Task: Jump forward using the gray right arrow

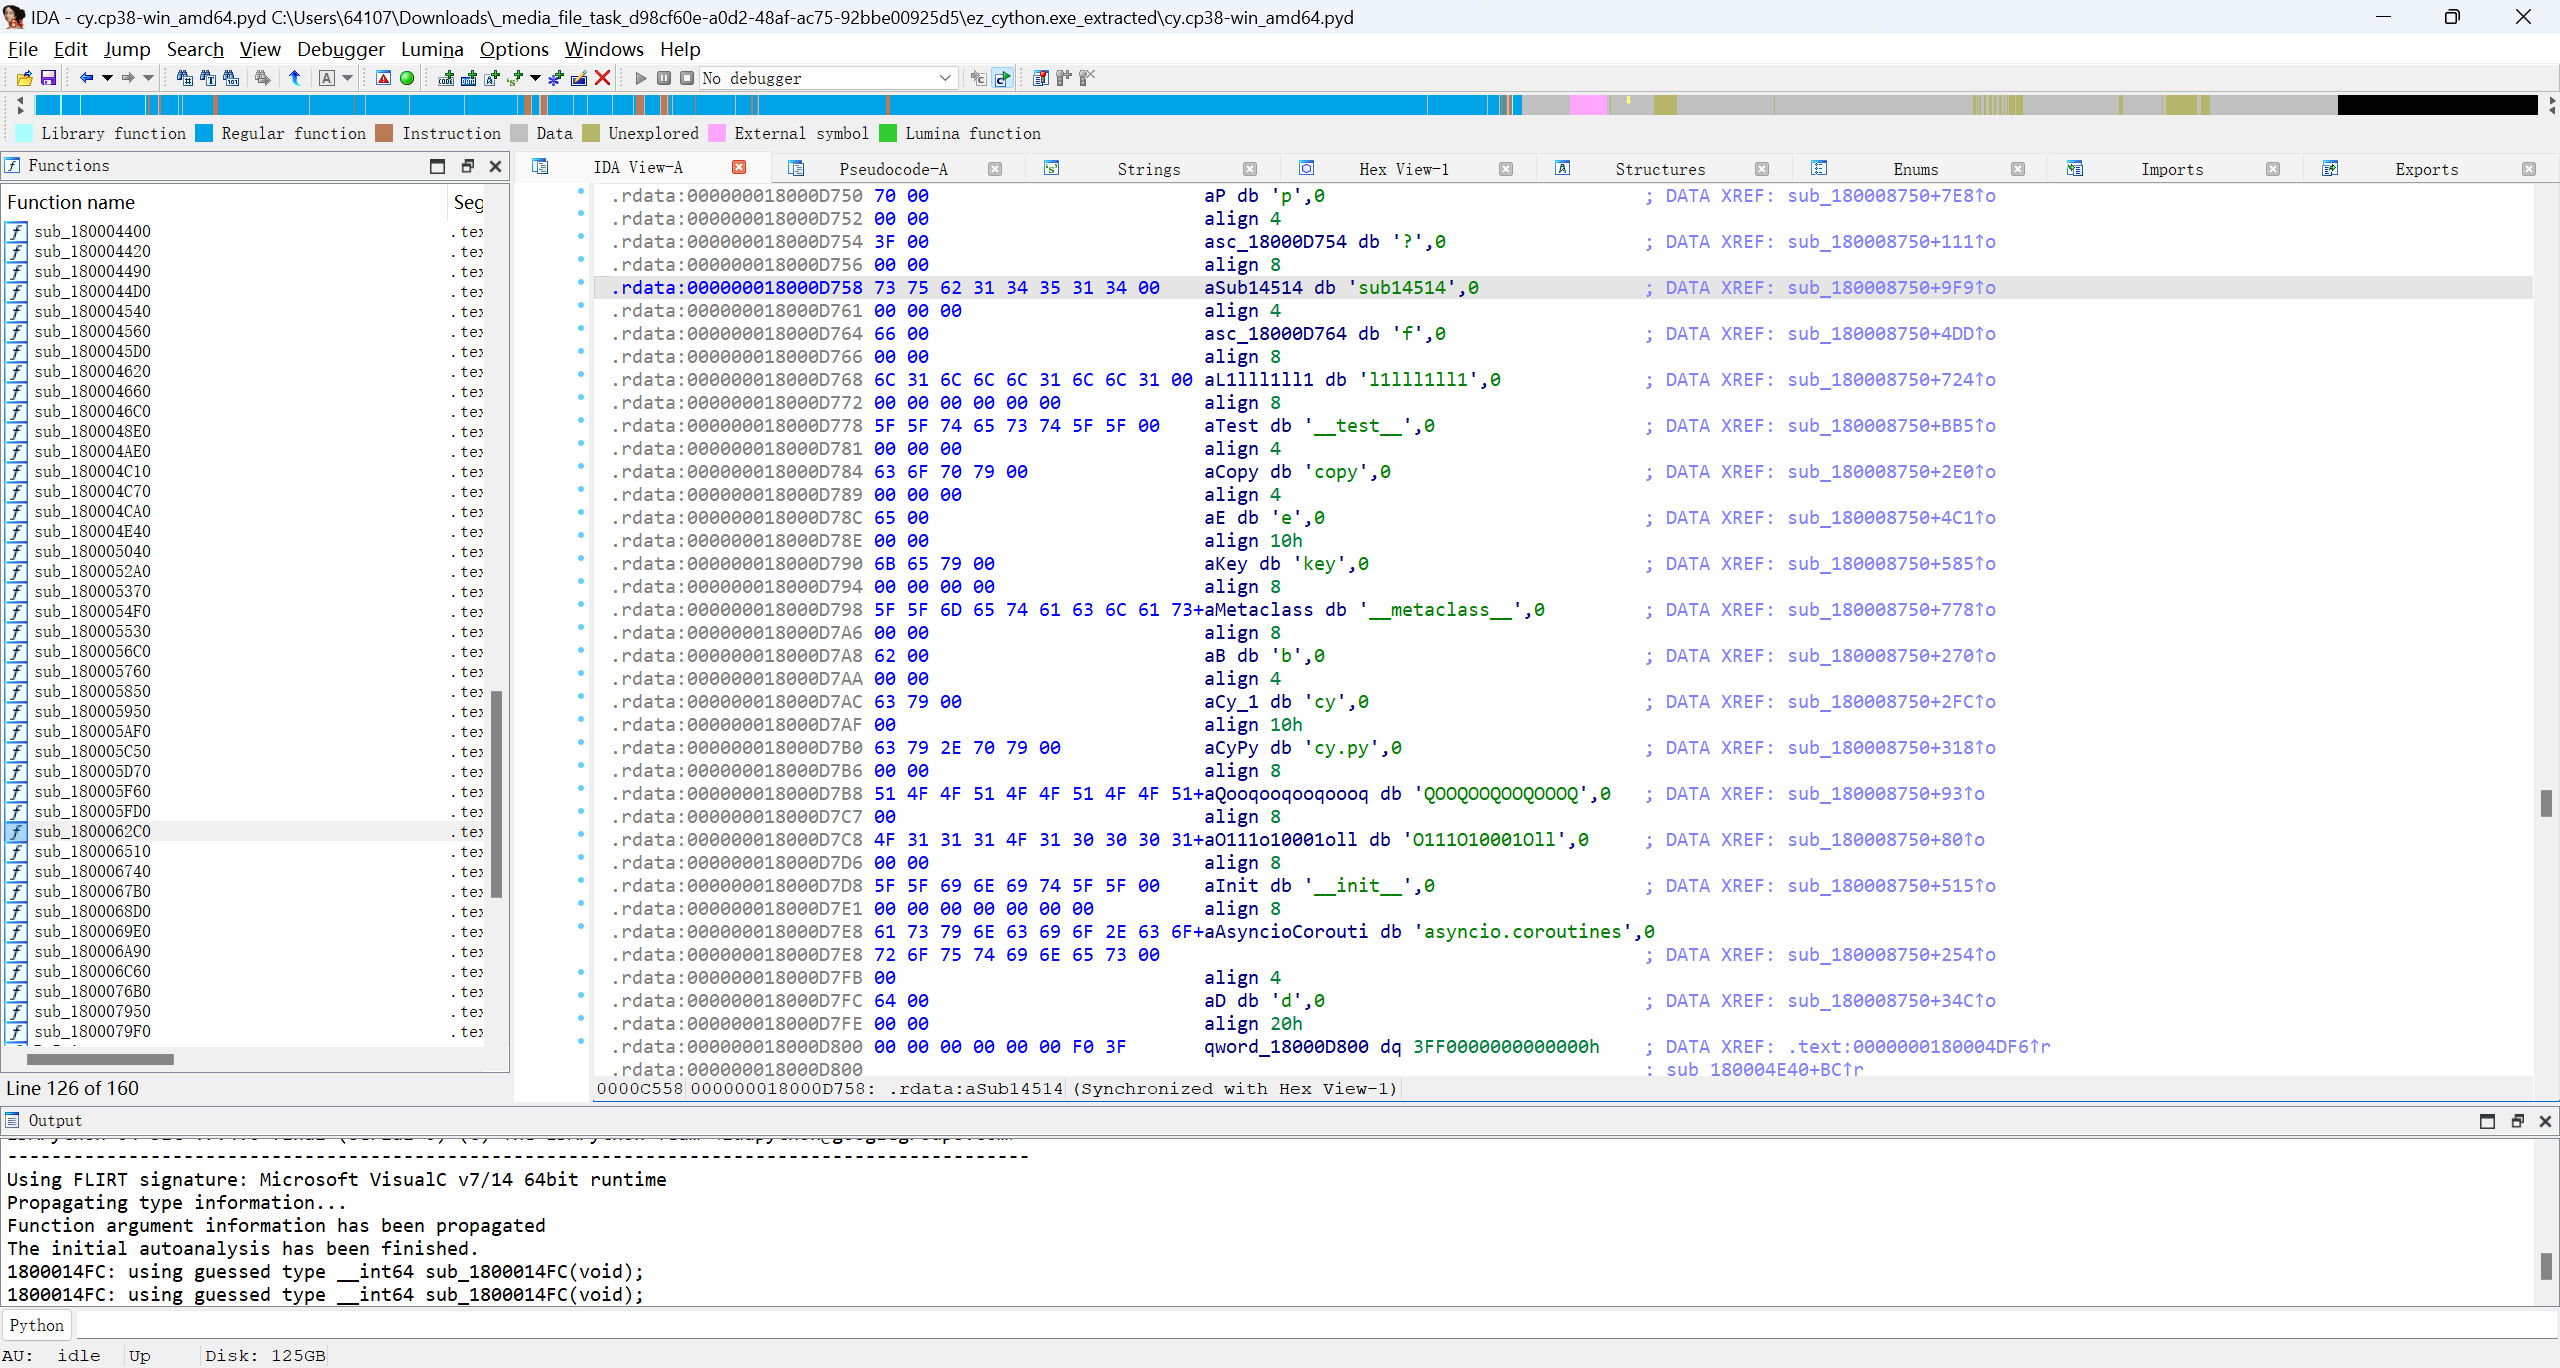Action: point(128,78)
